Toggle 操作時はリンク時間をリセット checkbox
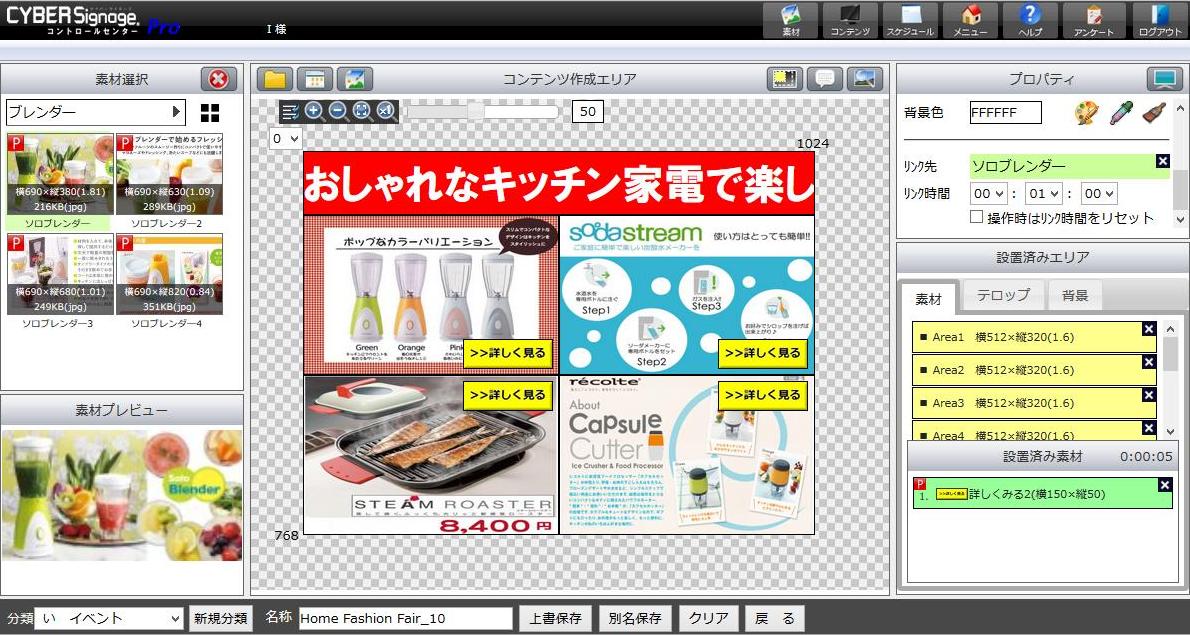This screenshot has width=1190, height=635. coord(978,217)
